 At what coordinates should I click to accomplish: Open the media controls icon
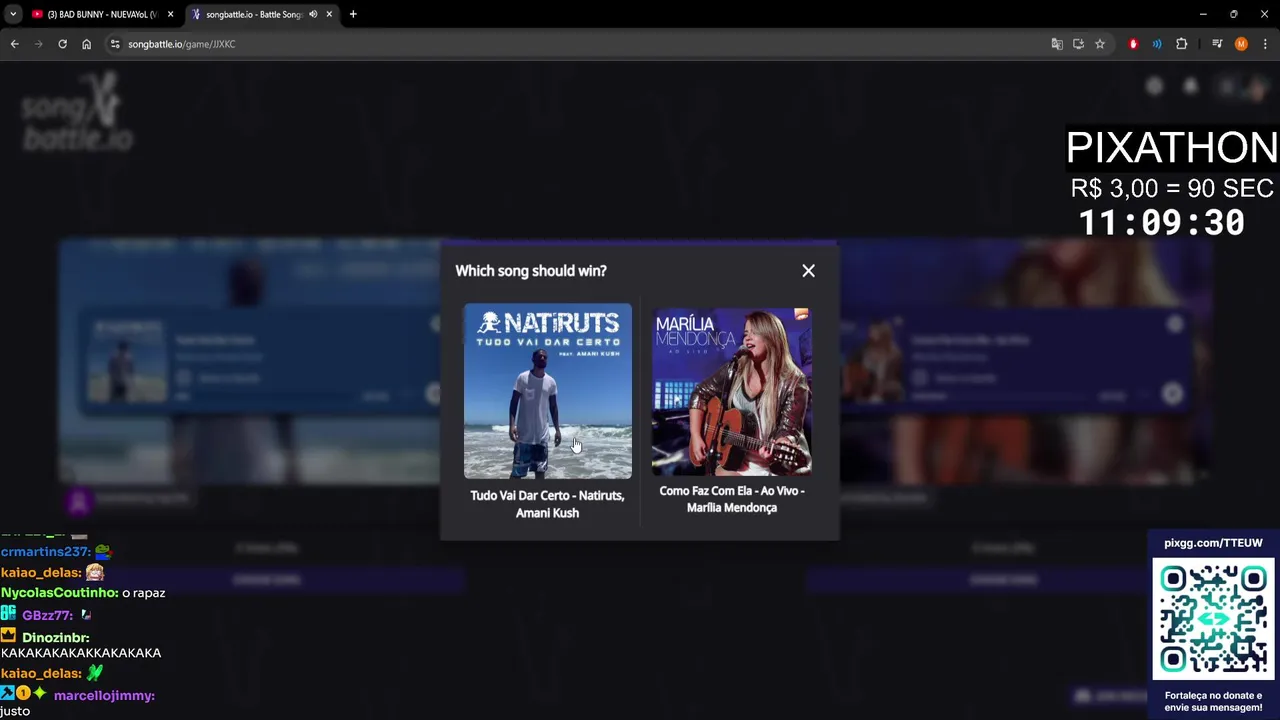1217,44
